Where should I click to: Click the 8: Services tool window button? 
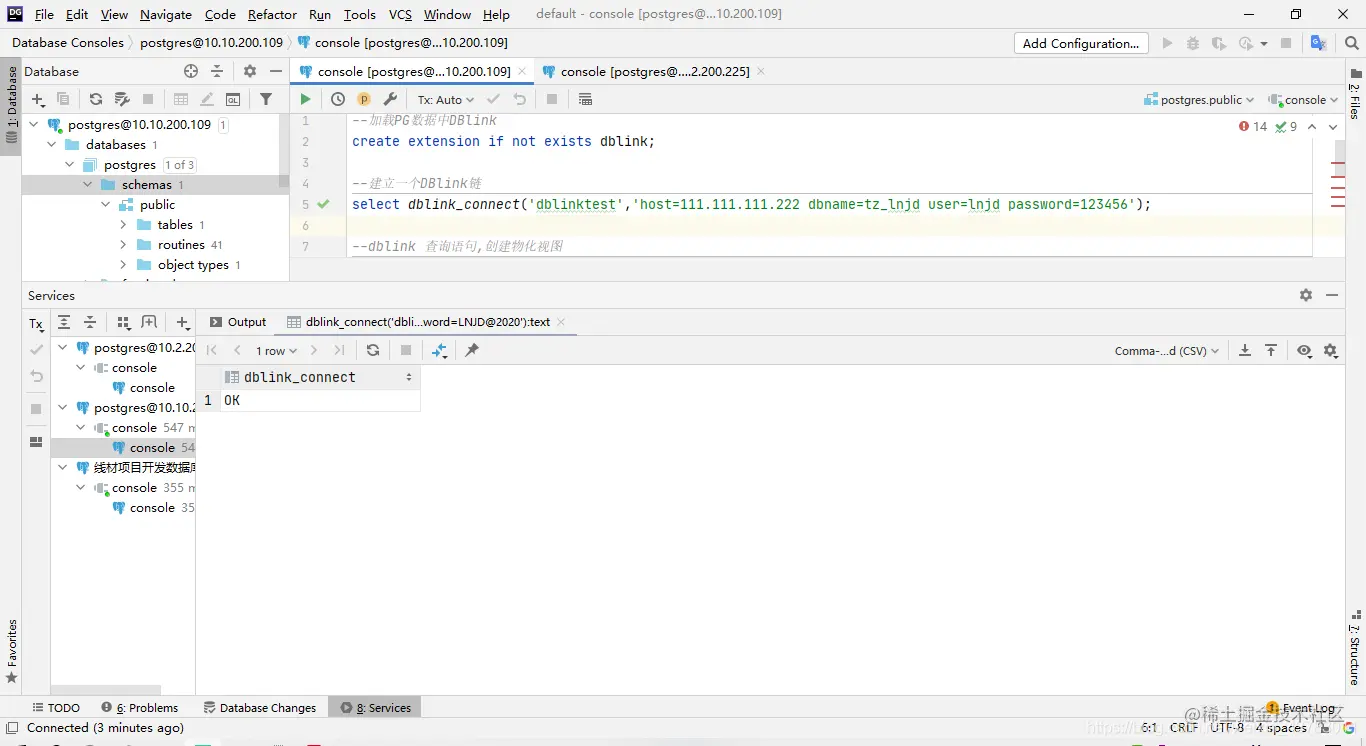coord(376,707)
